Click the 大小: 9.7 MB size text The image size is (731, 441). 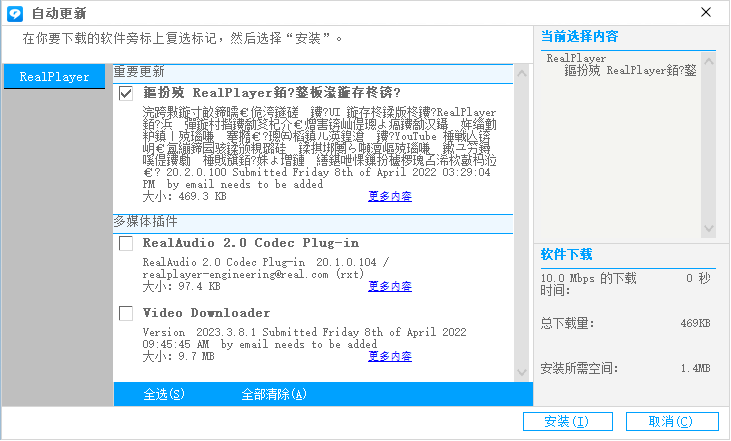(179, 356)
